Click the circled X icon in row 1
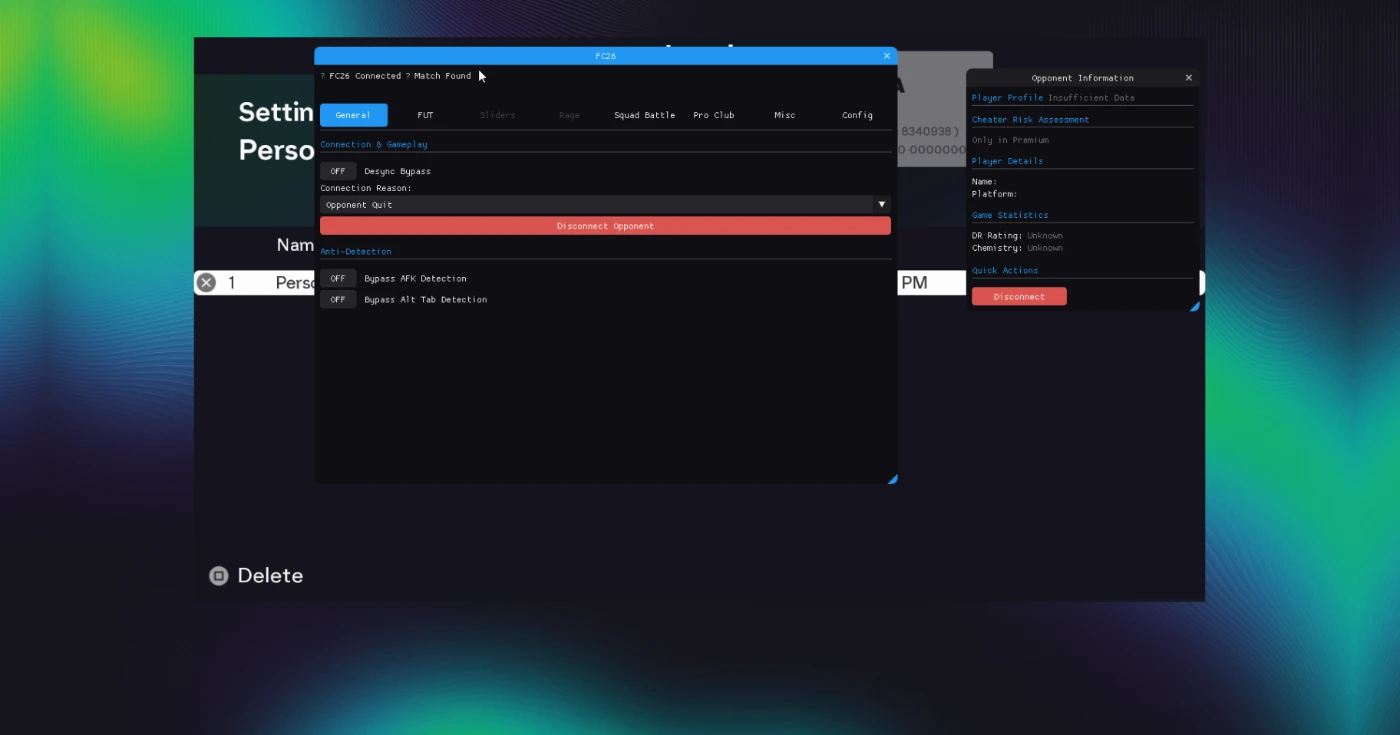This screenshot has height=735, width=1400. pyautogui.click(x=206, y=283)
